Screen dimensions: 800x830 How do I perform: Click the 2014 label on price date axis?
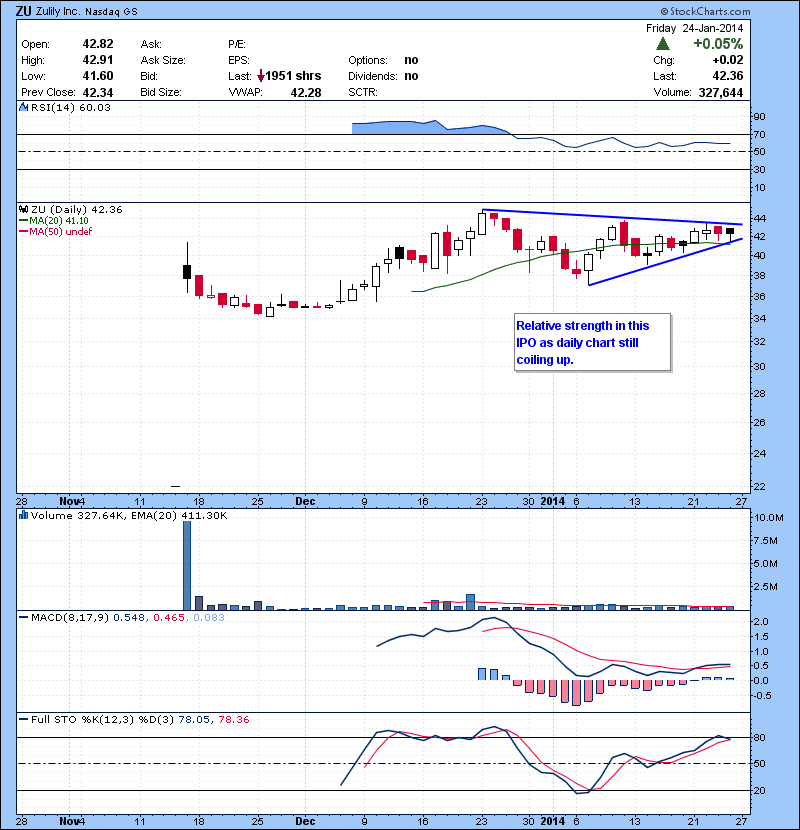tap(553, 501)
